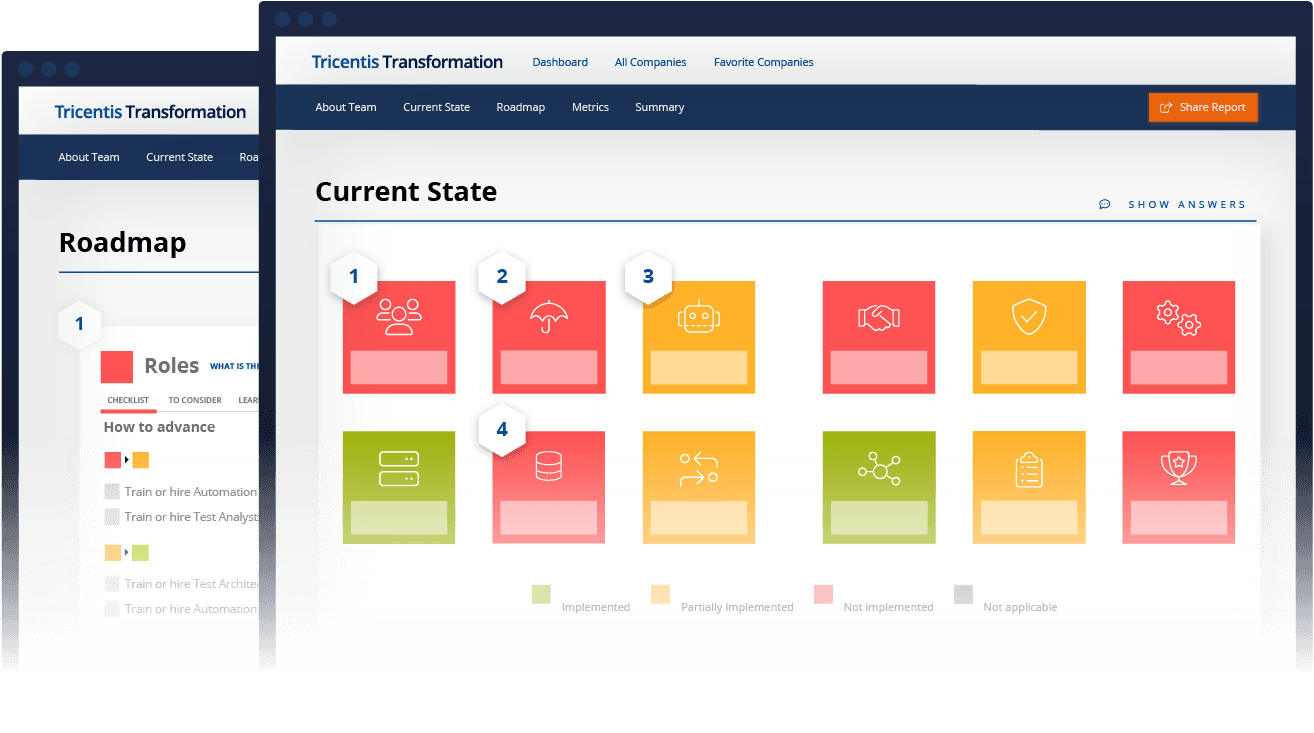Click the green server rack tile
This screenshot has height=733, width=1314.
(399, 487)
